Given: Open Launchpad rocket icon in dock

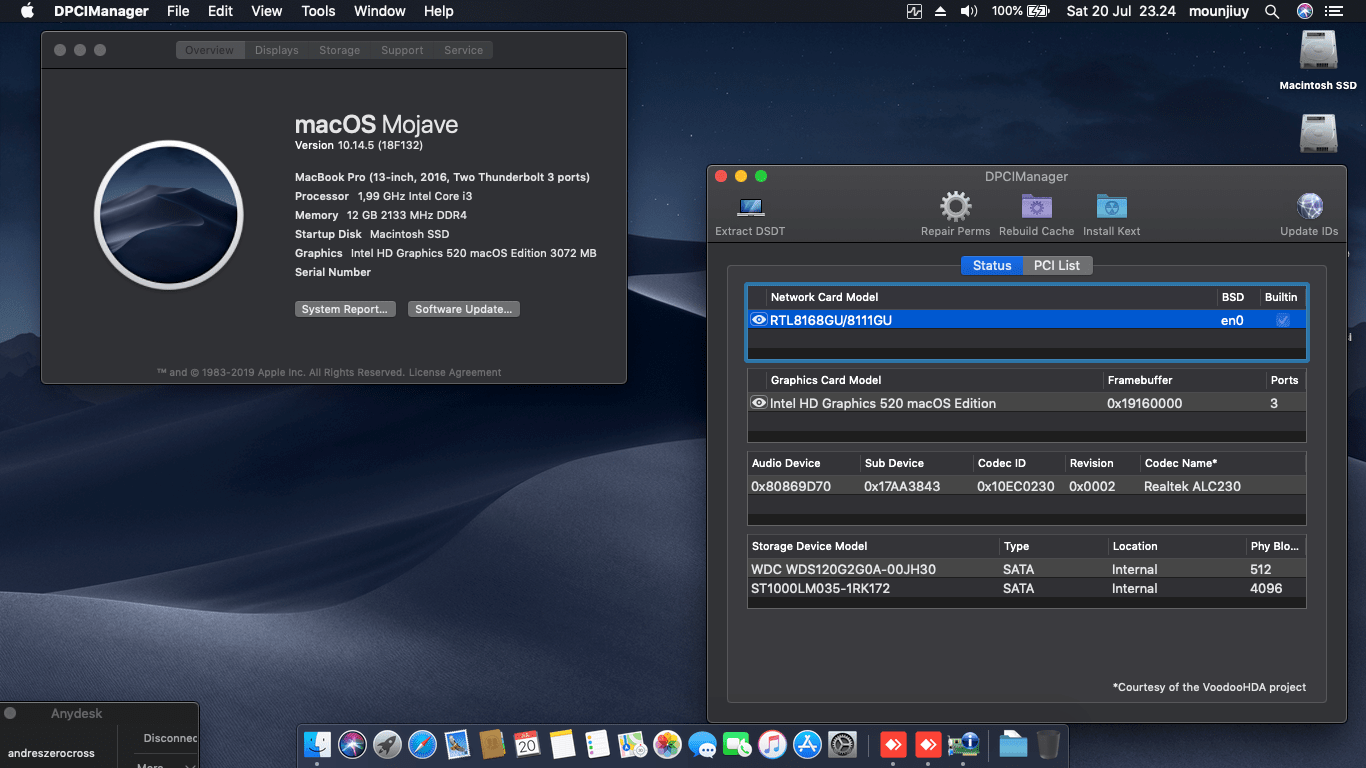Looking at the screenshot, I should pos(387,744).
